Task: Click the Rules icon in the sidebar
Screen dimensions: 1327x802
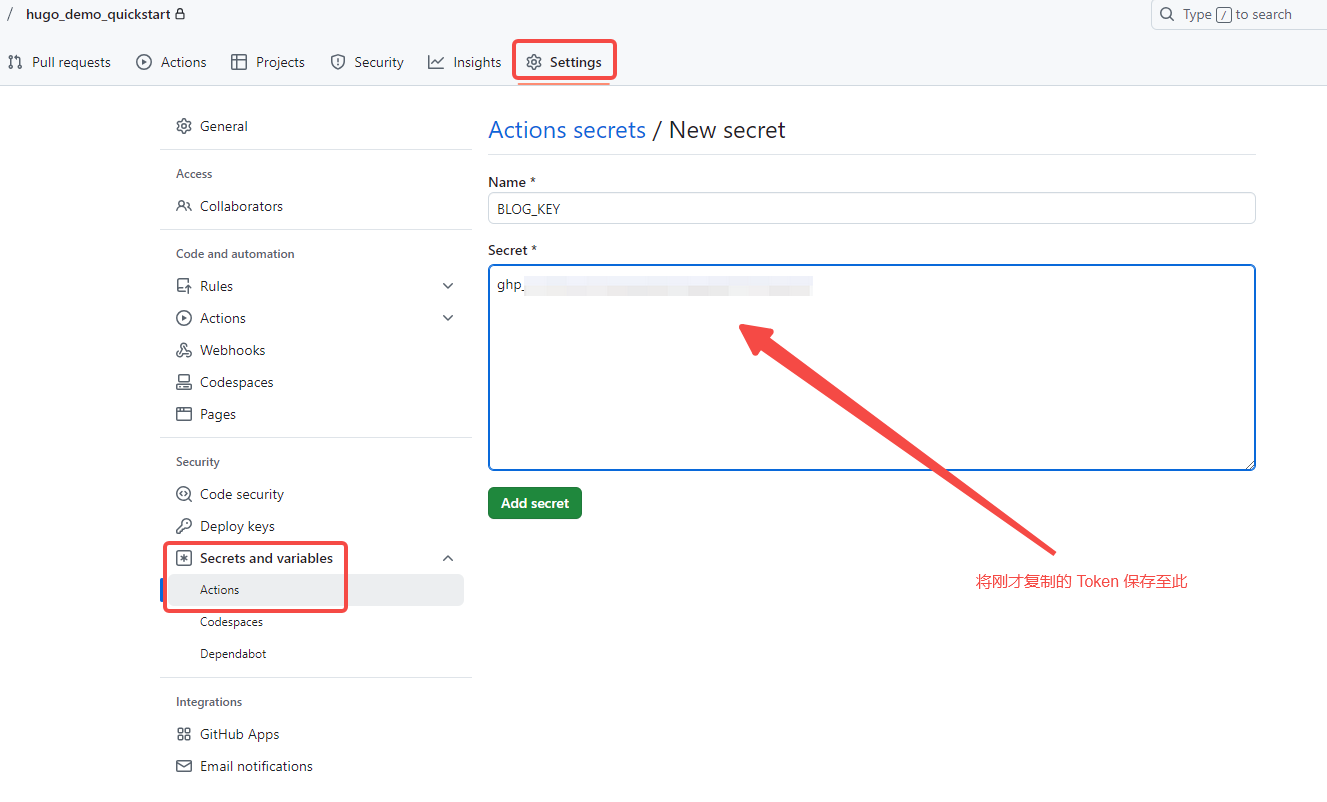Action: (184, 286)
